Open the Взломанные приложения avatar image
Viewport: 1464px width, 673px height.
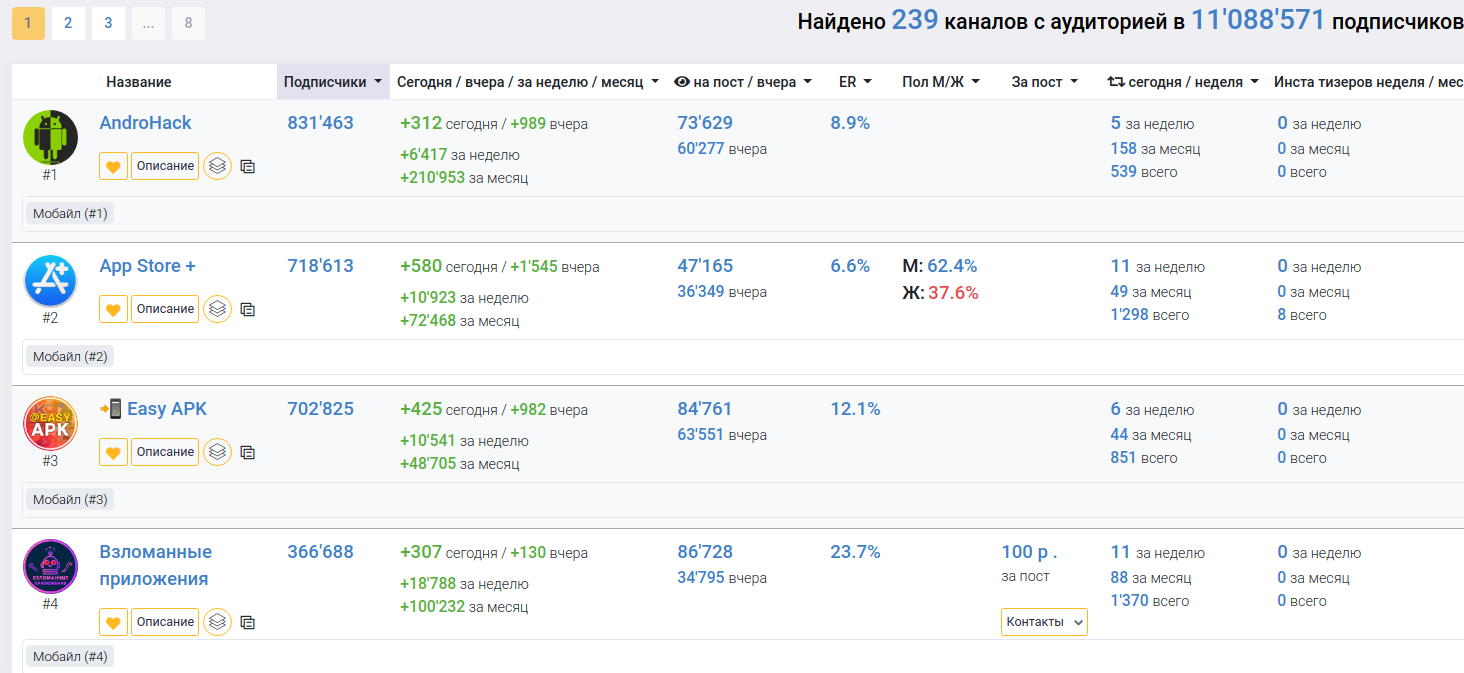pyautogui.click(x=50, y=566)
